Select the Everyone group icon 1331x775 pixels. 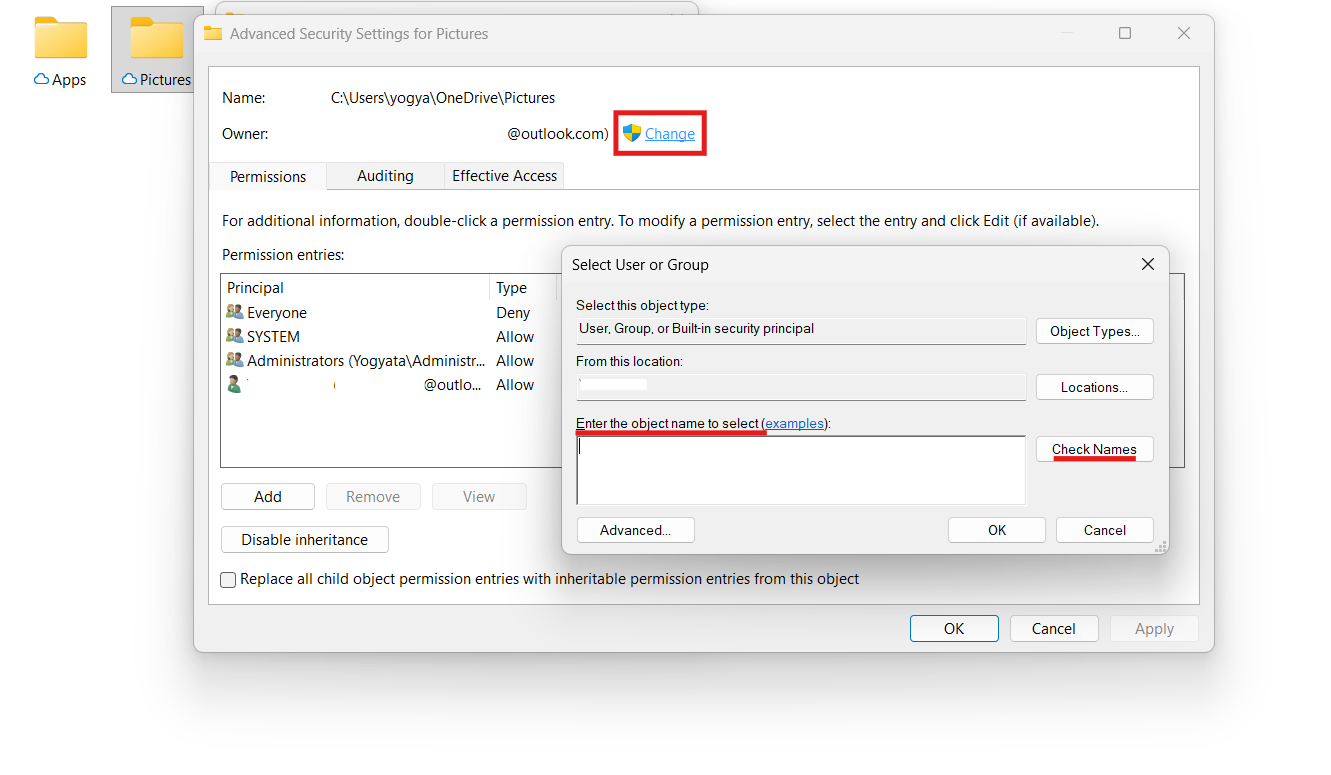click(234, 312)
